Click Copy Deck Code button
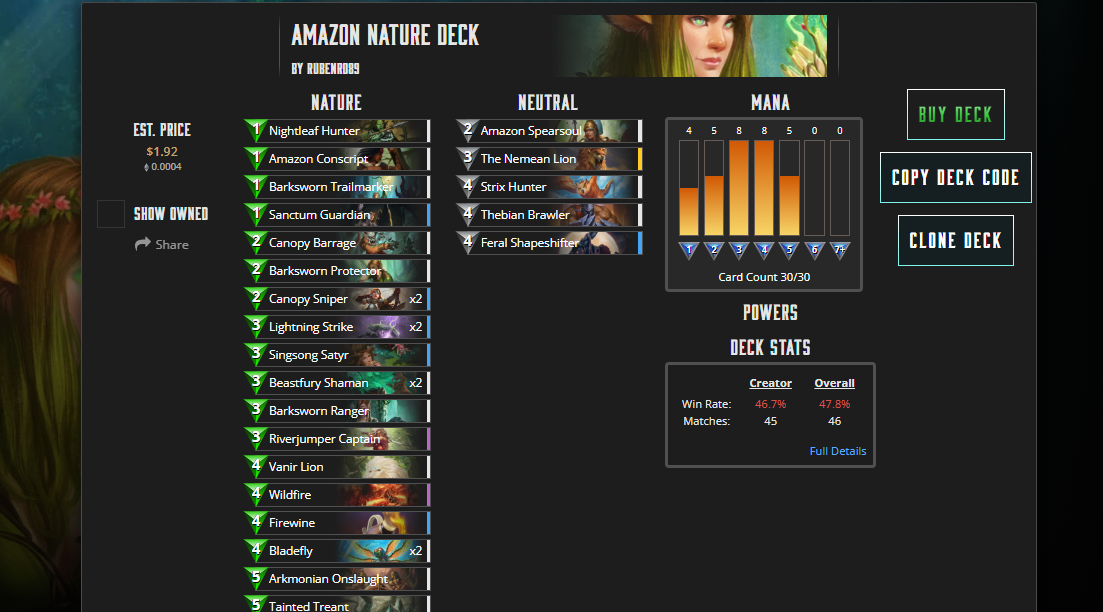Screen dimensions: 1103x612 pos(955,177)
